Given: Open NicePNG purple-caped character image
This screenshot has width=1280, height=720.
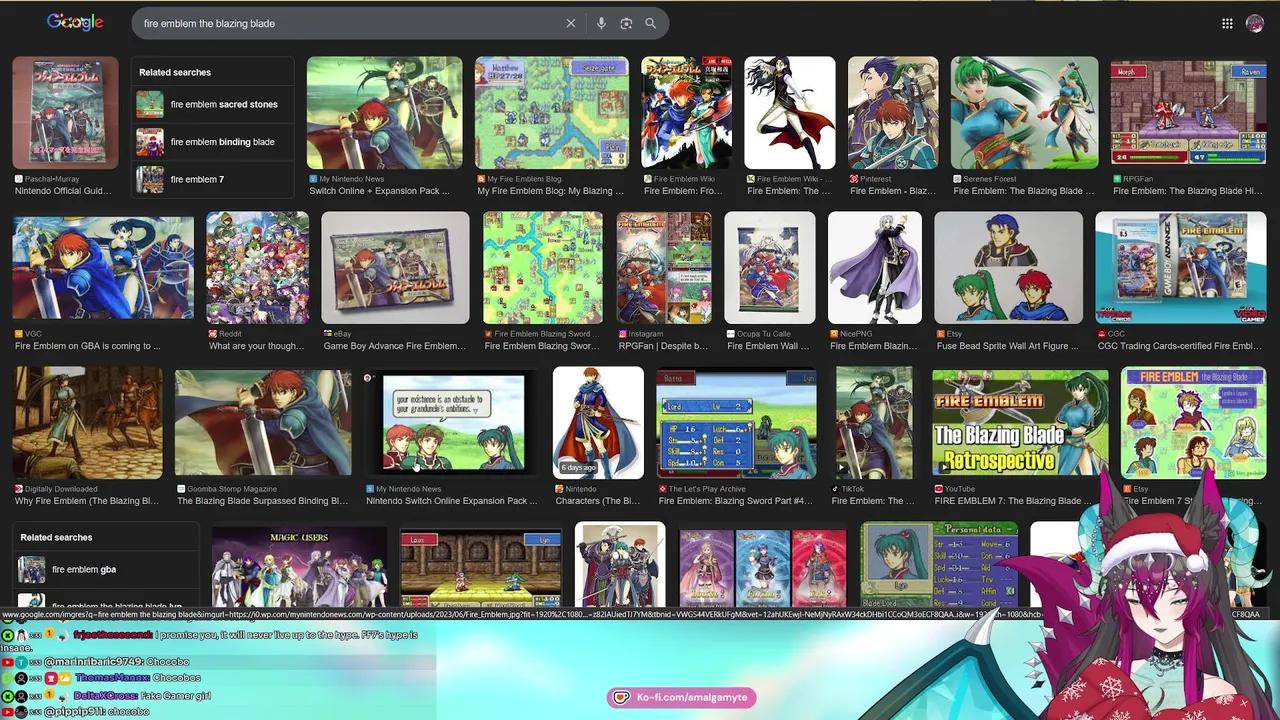Looking at the screenshot, I should tap(875, 268).
